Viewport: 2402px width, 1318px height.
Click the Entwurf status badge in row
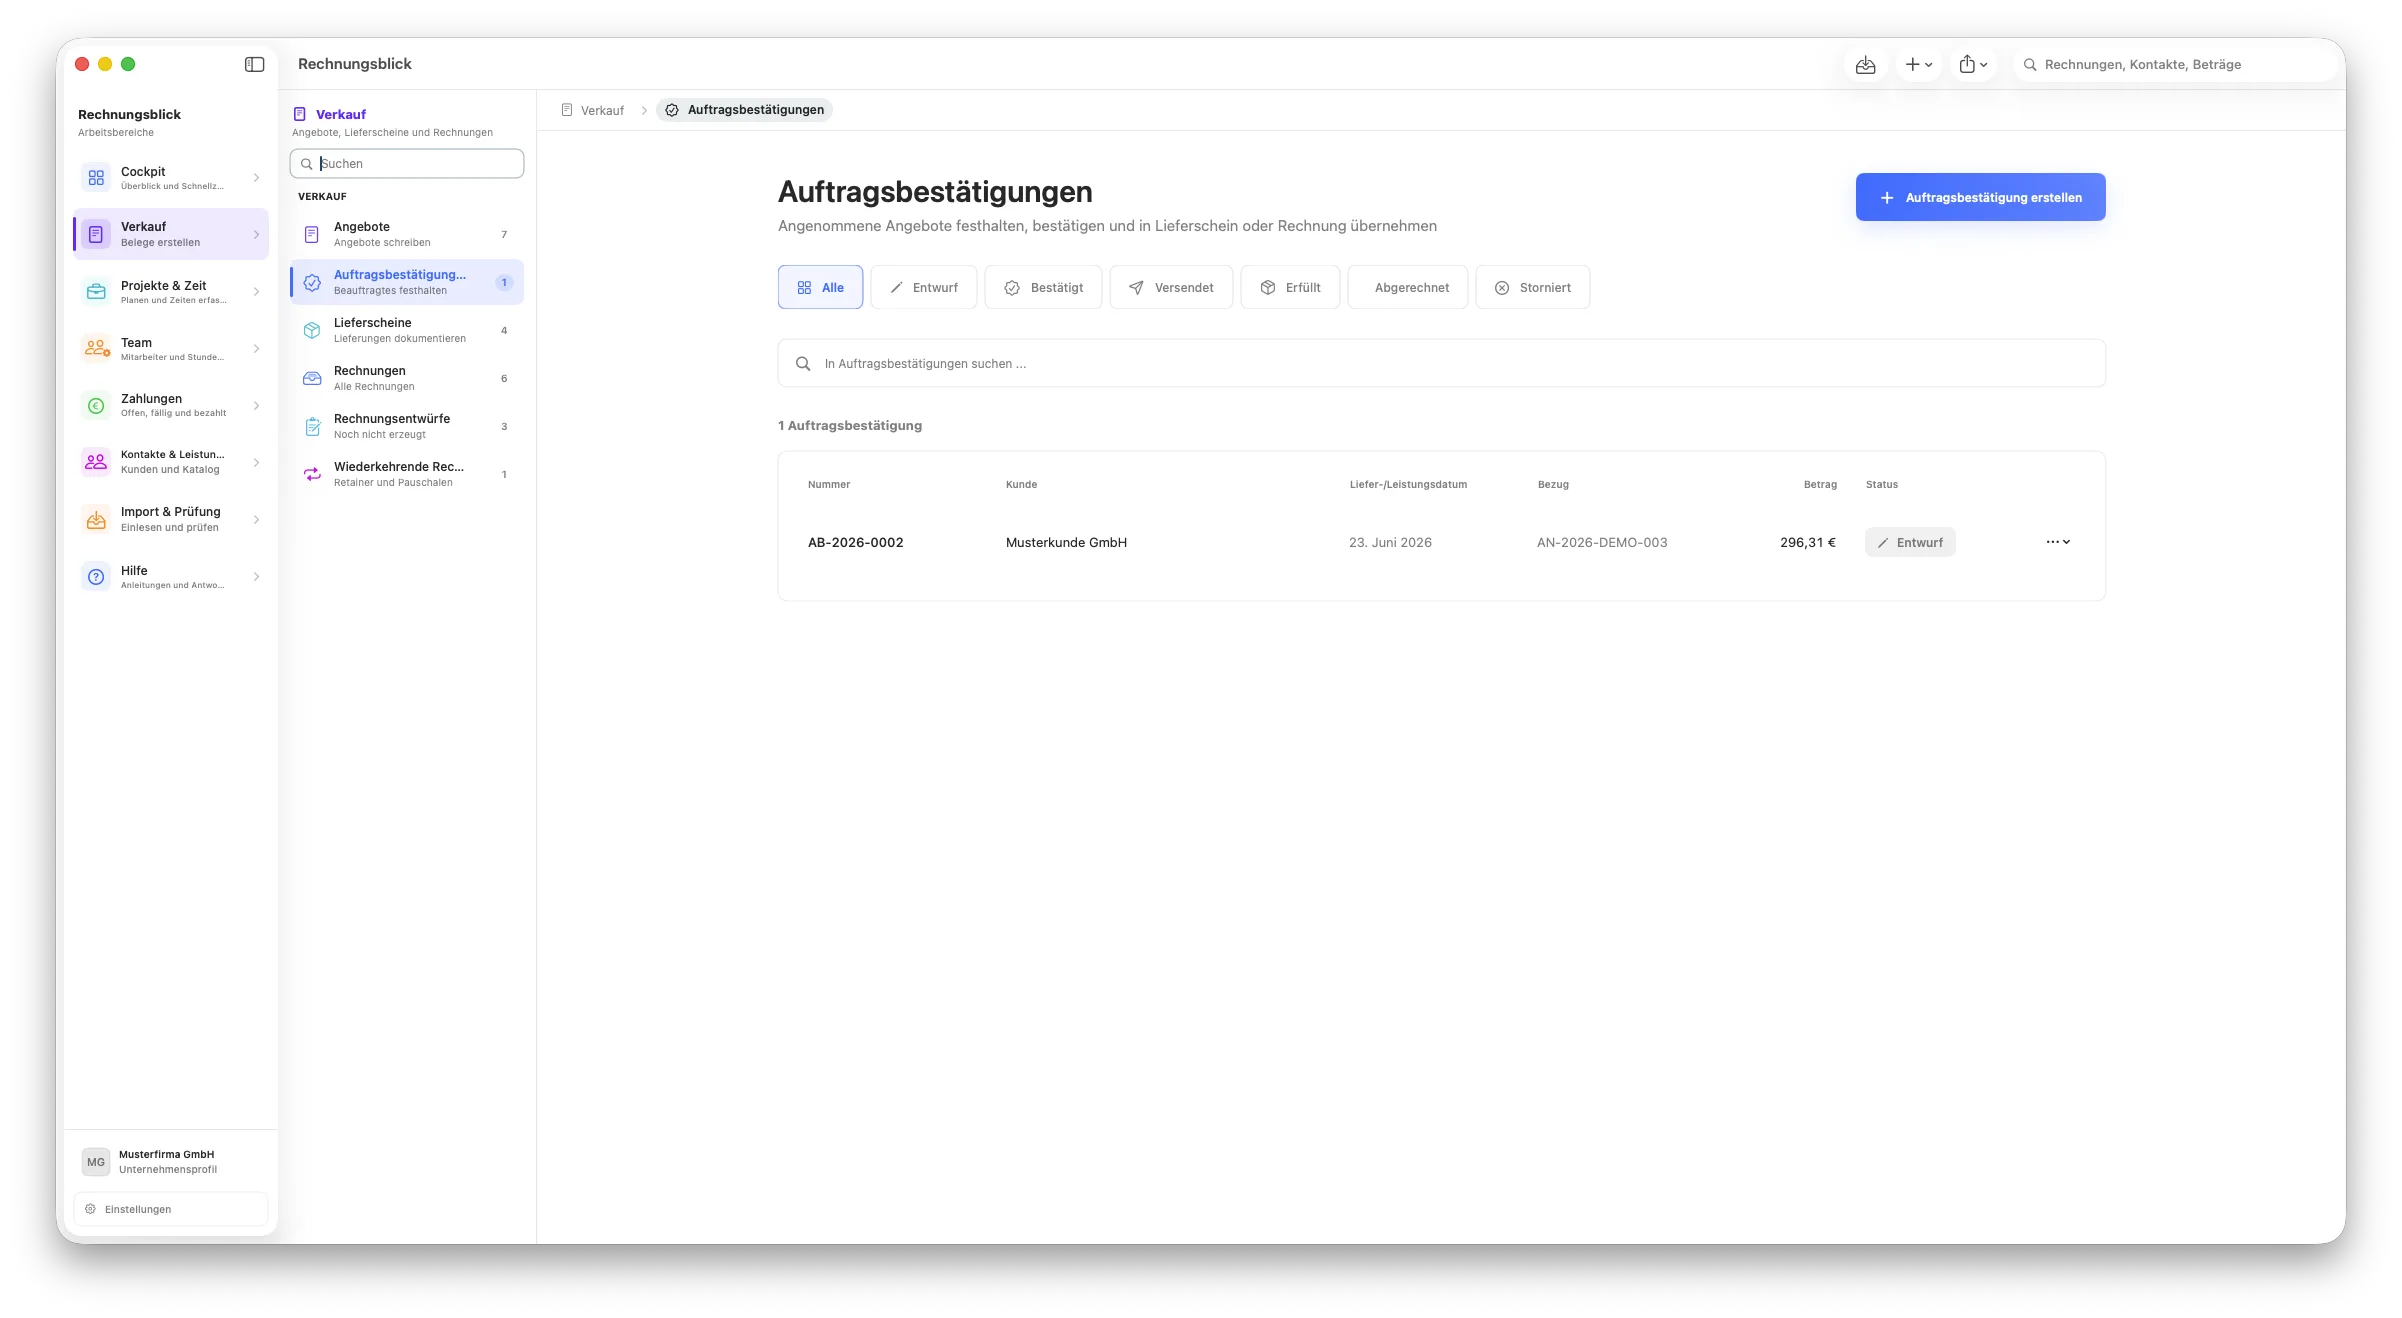1910,543
